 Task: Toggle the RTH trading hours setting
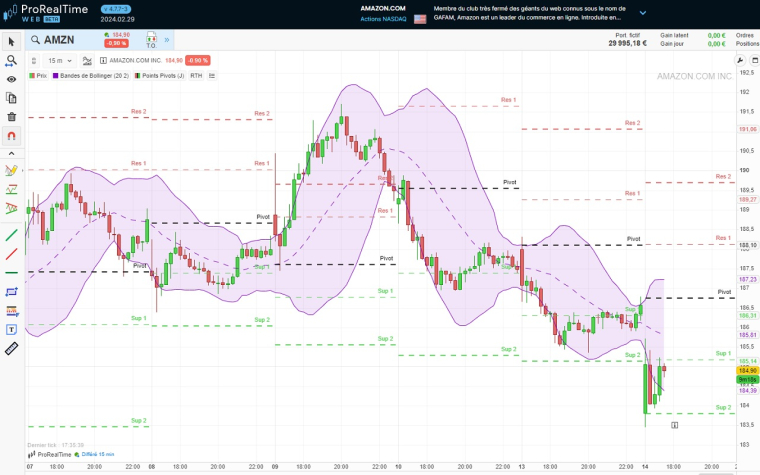point(196,75)
